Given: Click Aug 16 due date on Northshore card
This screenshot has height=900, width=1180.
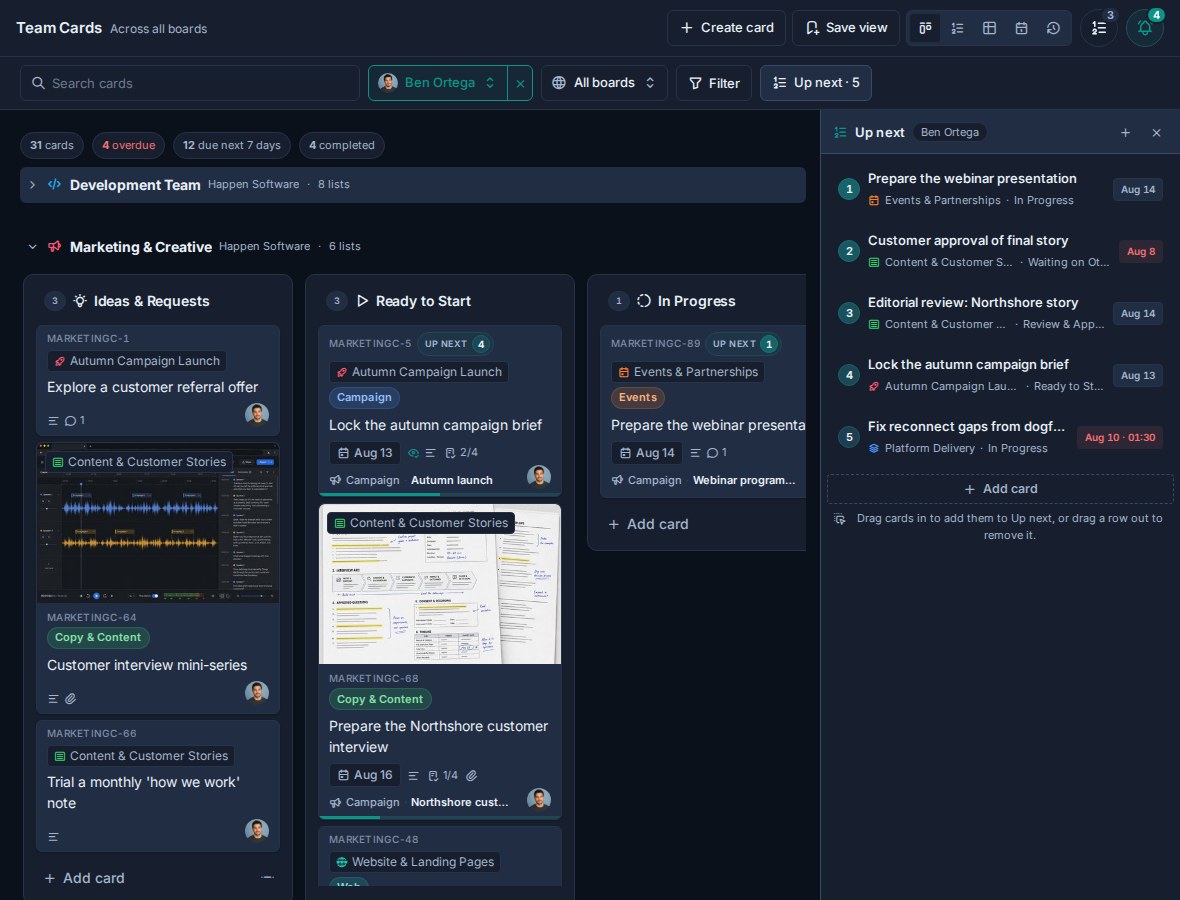Looking at the screenshot, I should [x=365, y=775].
